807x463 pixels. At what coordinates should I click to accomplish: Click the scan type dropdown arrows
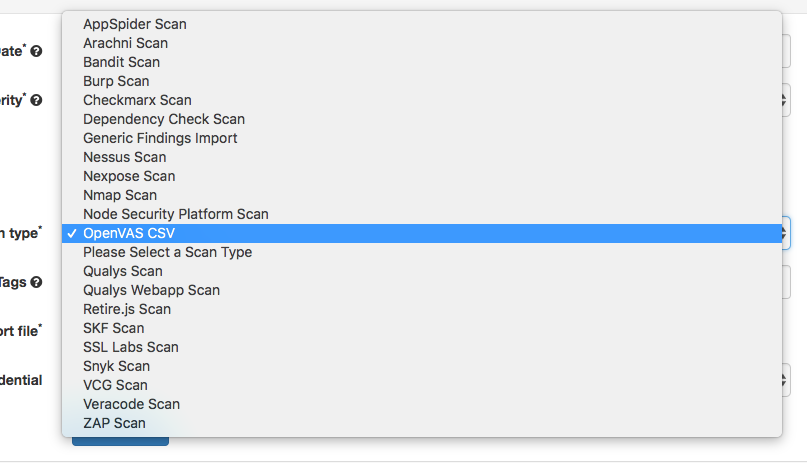point(786,233)
